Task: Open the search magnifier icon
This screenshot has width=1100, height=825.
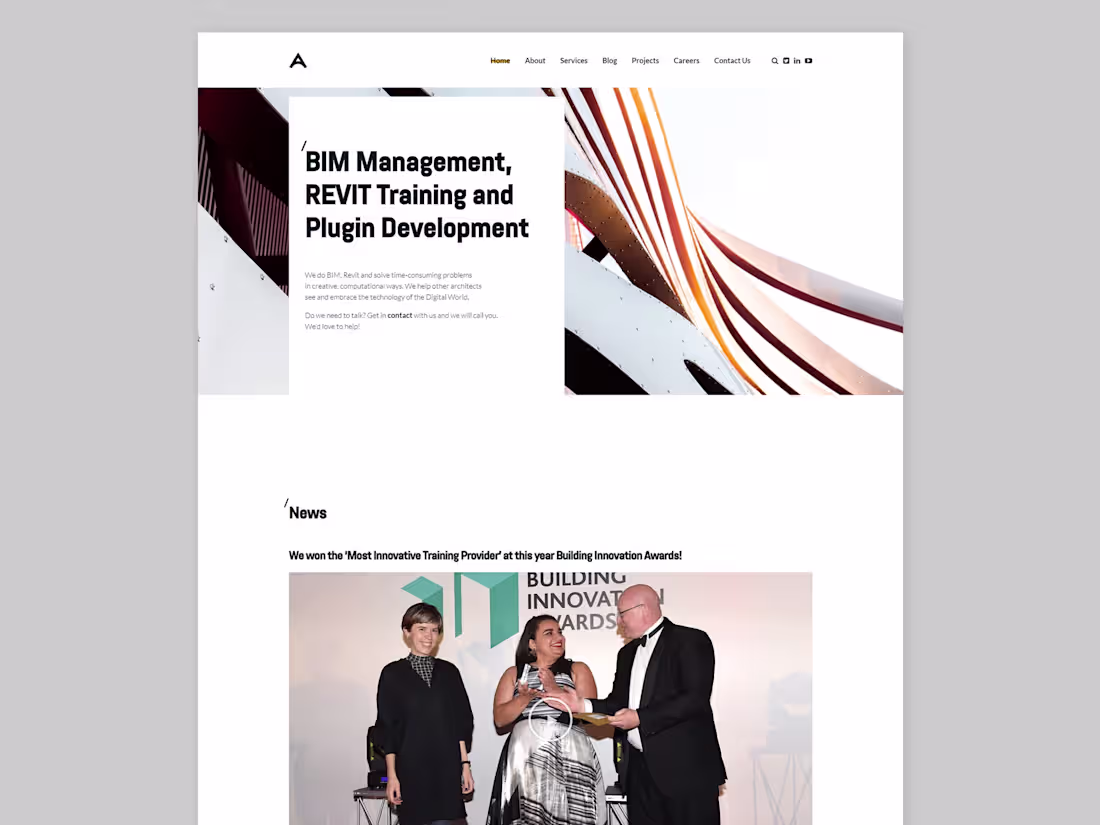Action: [774, 61]
